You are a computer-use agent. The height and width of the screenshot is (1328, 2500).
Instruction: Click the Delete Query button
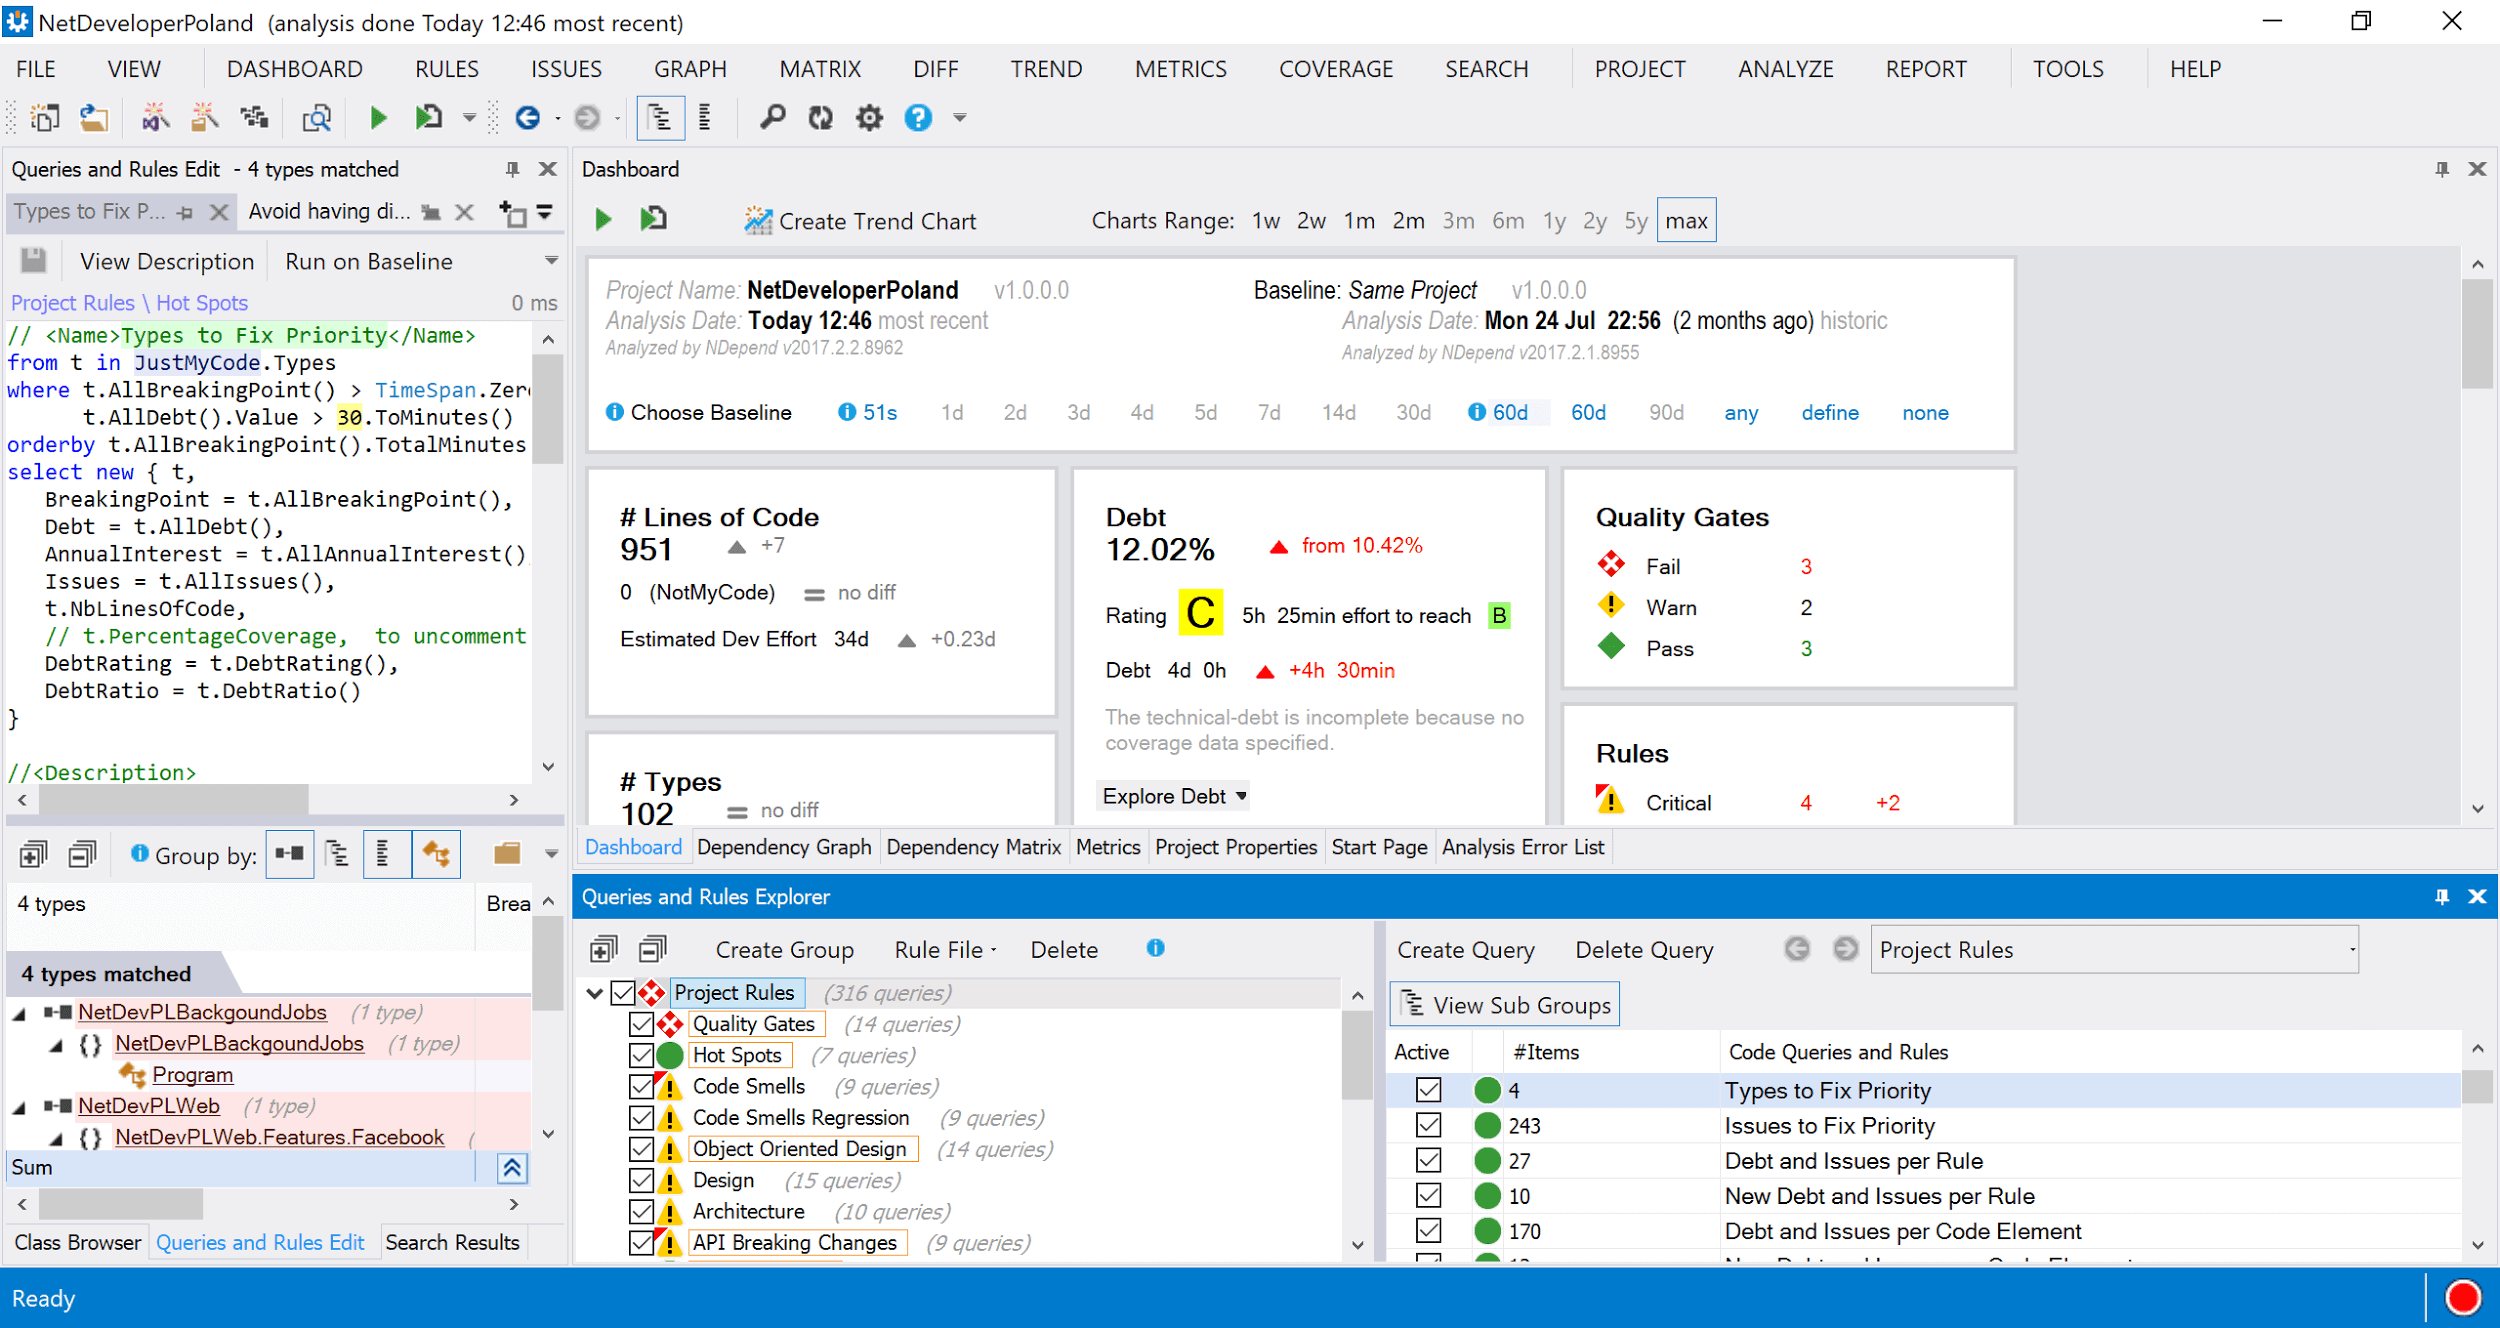(1644, 950)
